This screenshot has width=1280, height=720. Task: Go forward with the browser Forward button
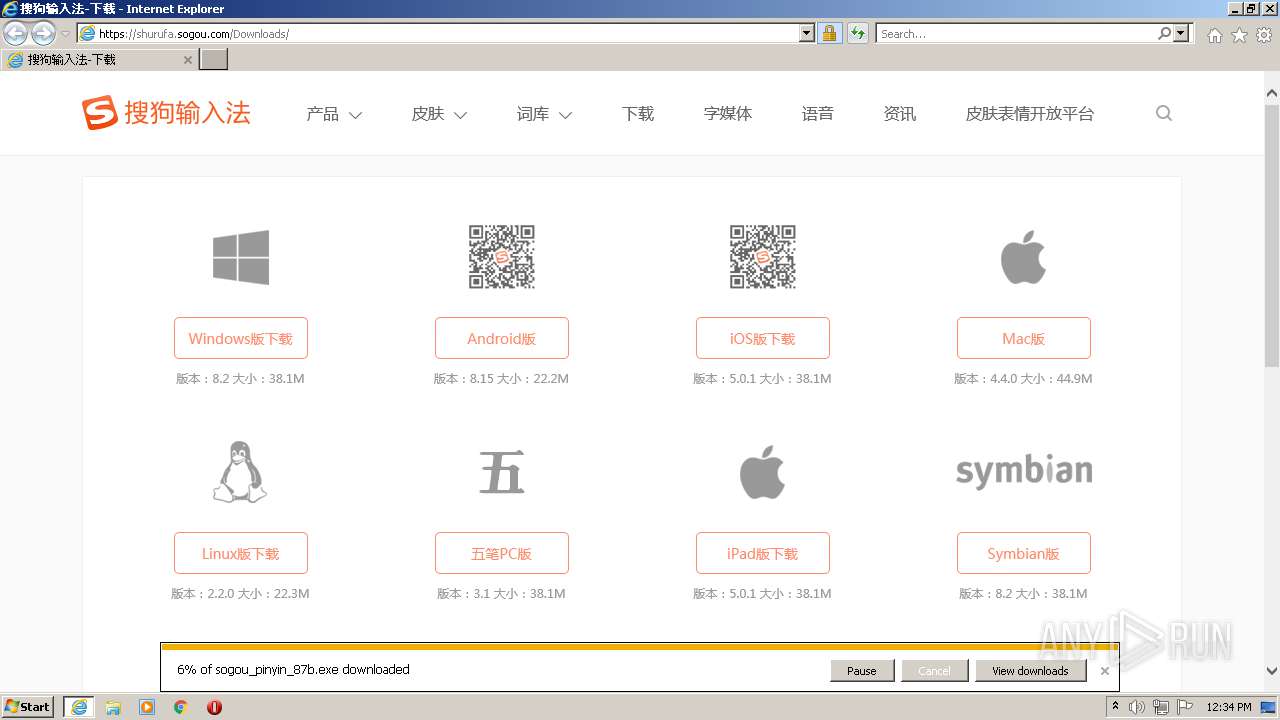coord(43,34)
